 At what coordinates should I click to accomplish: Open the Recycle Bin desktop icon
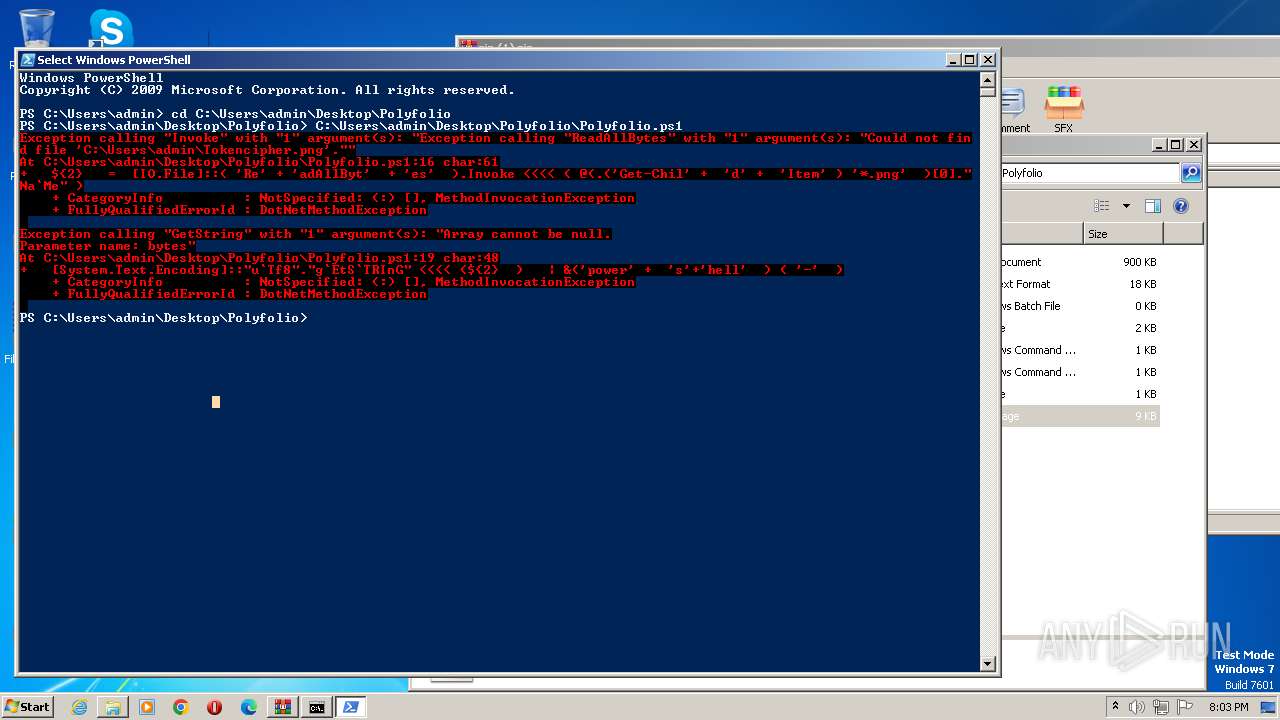37,27
